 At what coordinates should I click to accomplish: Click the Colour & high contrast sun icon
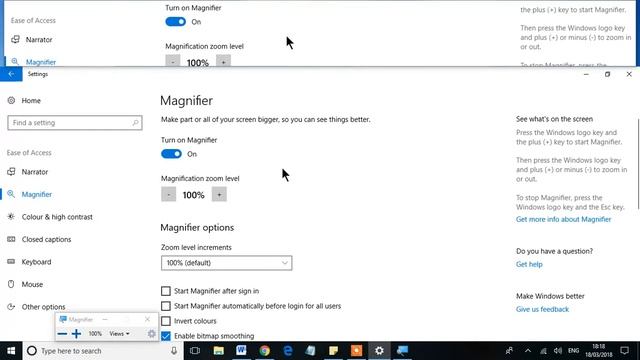point(11,217)
